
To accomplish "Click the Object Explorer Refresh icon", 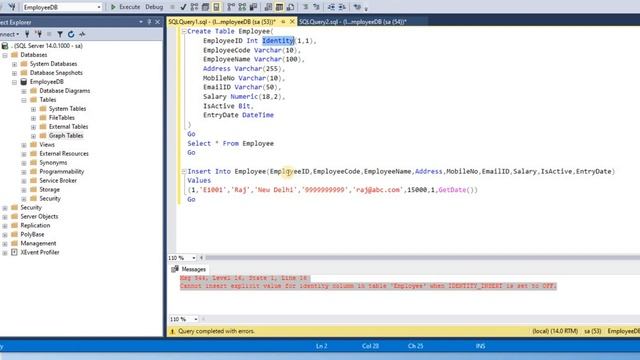I will coord(71,34).
